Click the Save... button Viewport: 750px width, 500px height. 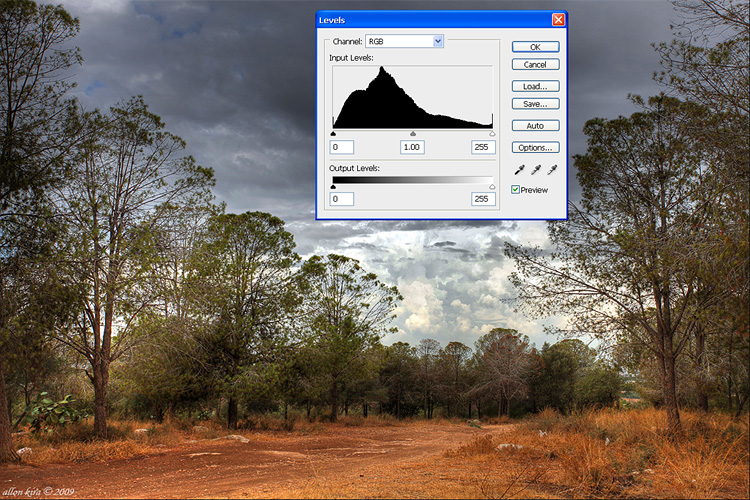535,104
